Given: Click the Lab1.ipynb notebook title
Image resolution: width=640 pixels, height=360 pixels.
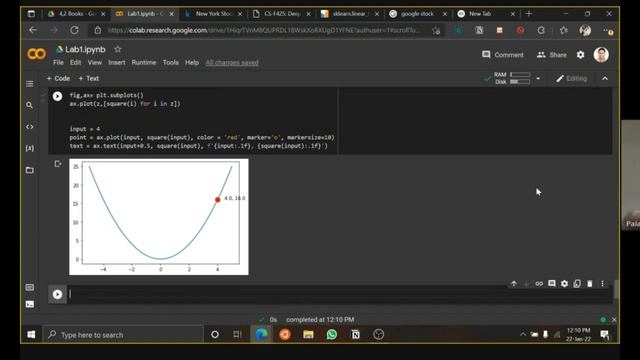Looking at the screenshot, I should point(85,49).
